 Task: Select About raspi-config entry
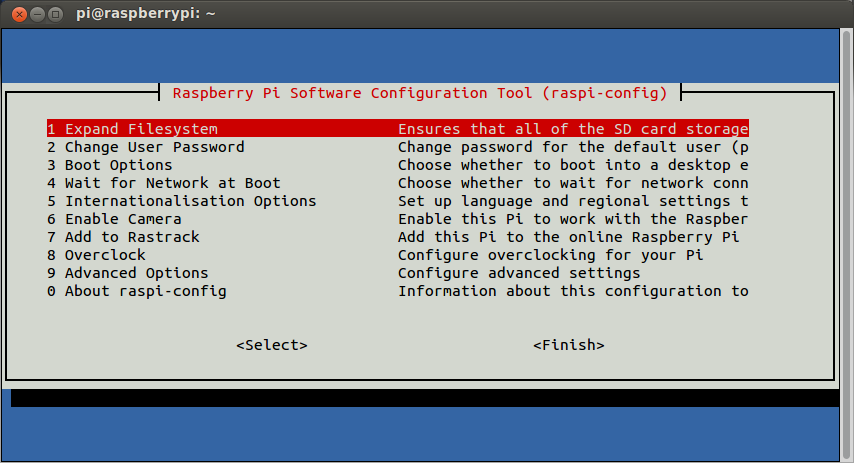tap(136, 291)
